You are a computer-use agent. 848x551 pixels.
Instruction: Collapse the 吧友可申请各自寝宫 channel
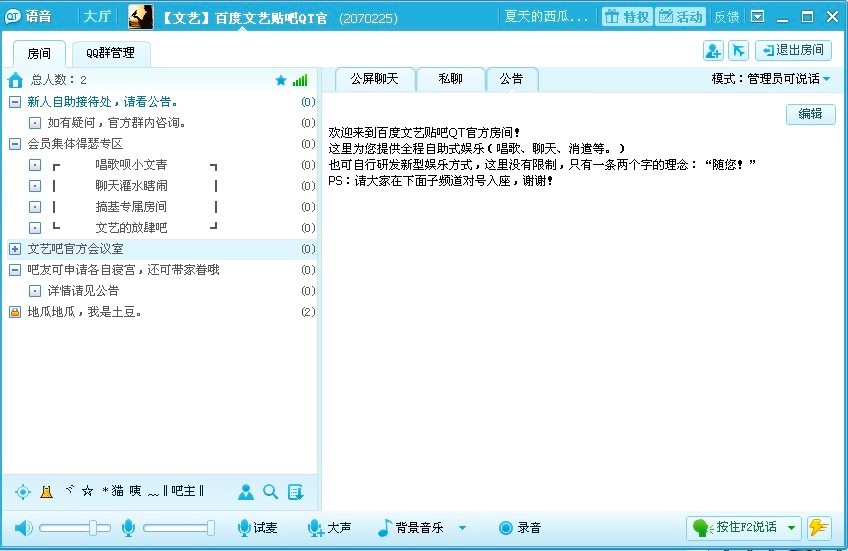click(x=15, y=270)
